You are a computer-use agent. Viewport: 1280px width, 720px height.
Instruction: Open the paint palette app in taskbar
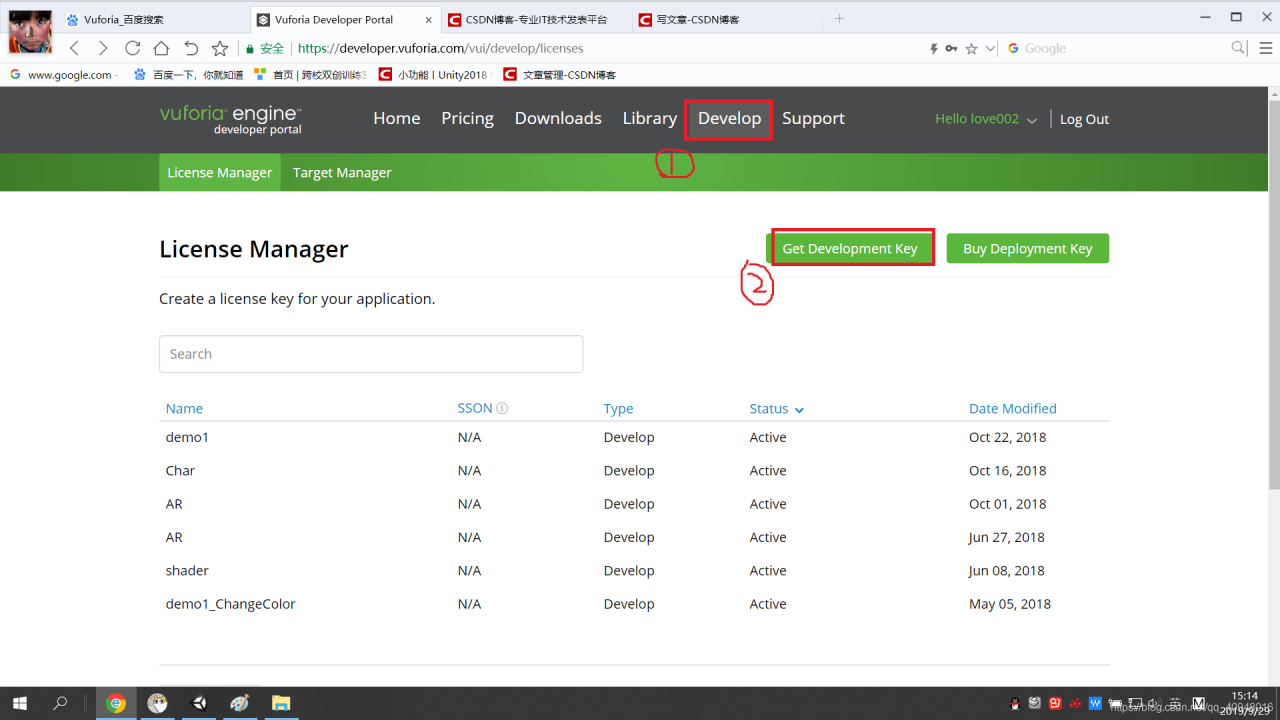[x=240, y=703]
